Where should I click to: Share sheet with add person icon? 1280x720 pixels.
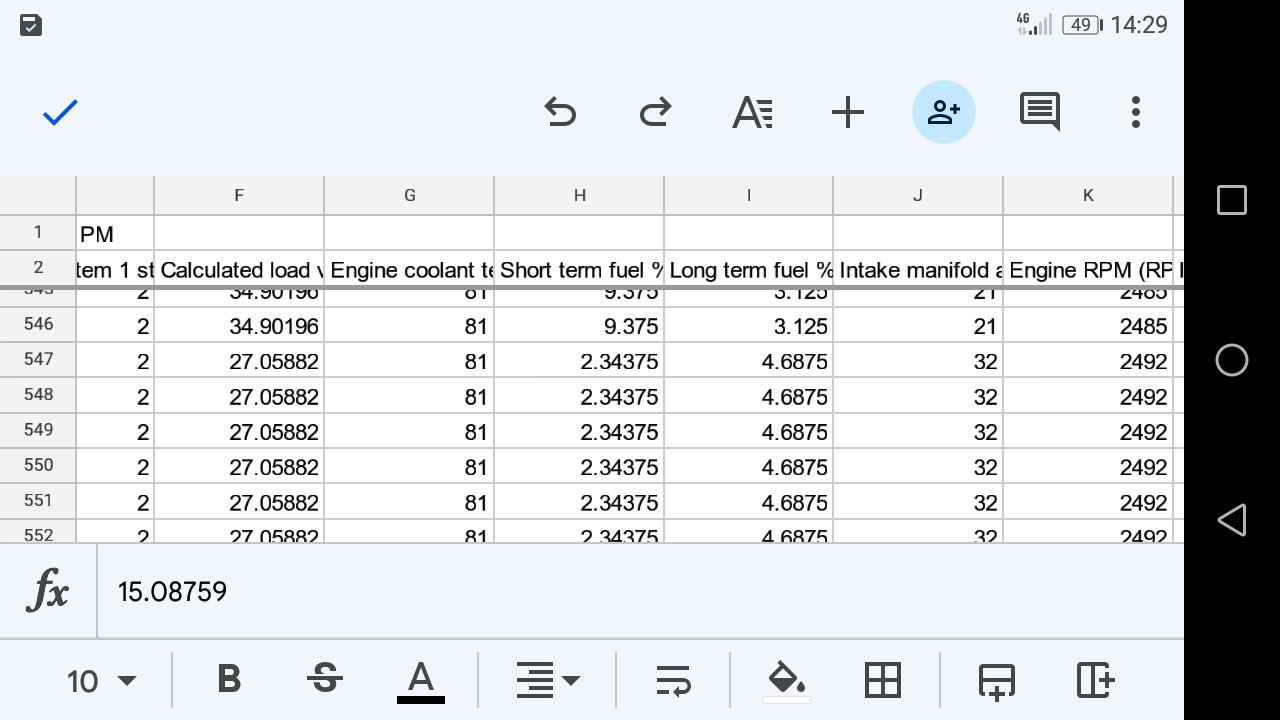(944, 112)
